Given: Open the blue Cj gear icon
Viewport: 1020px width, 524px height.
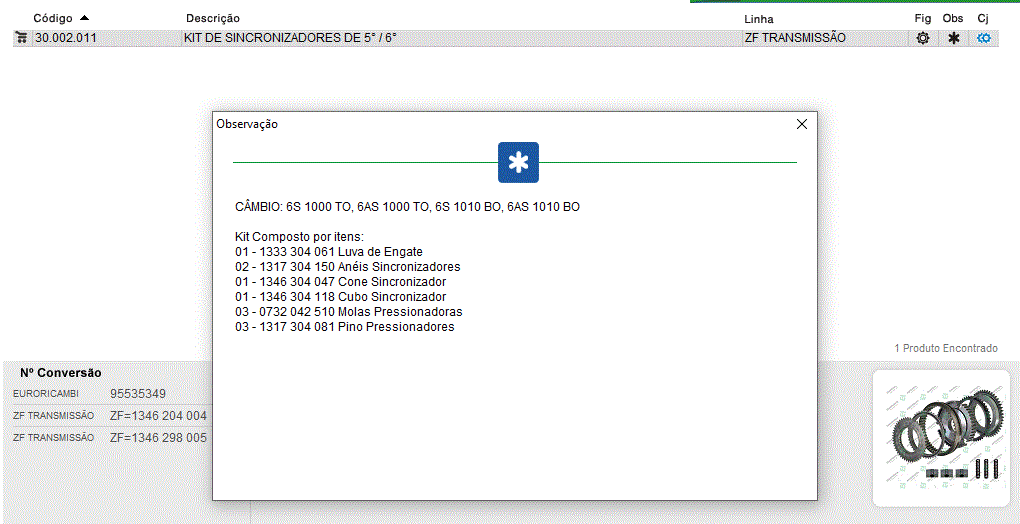Looking at the screenshot, I should click(984, 38).
